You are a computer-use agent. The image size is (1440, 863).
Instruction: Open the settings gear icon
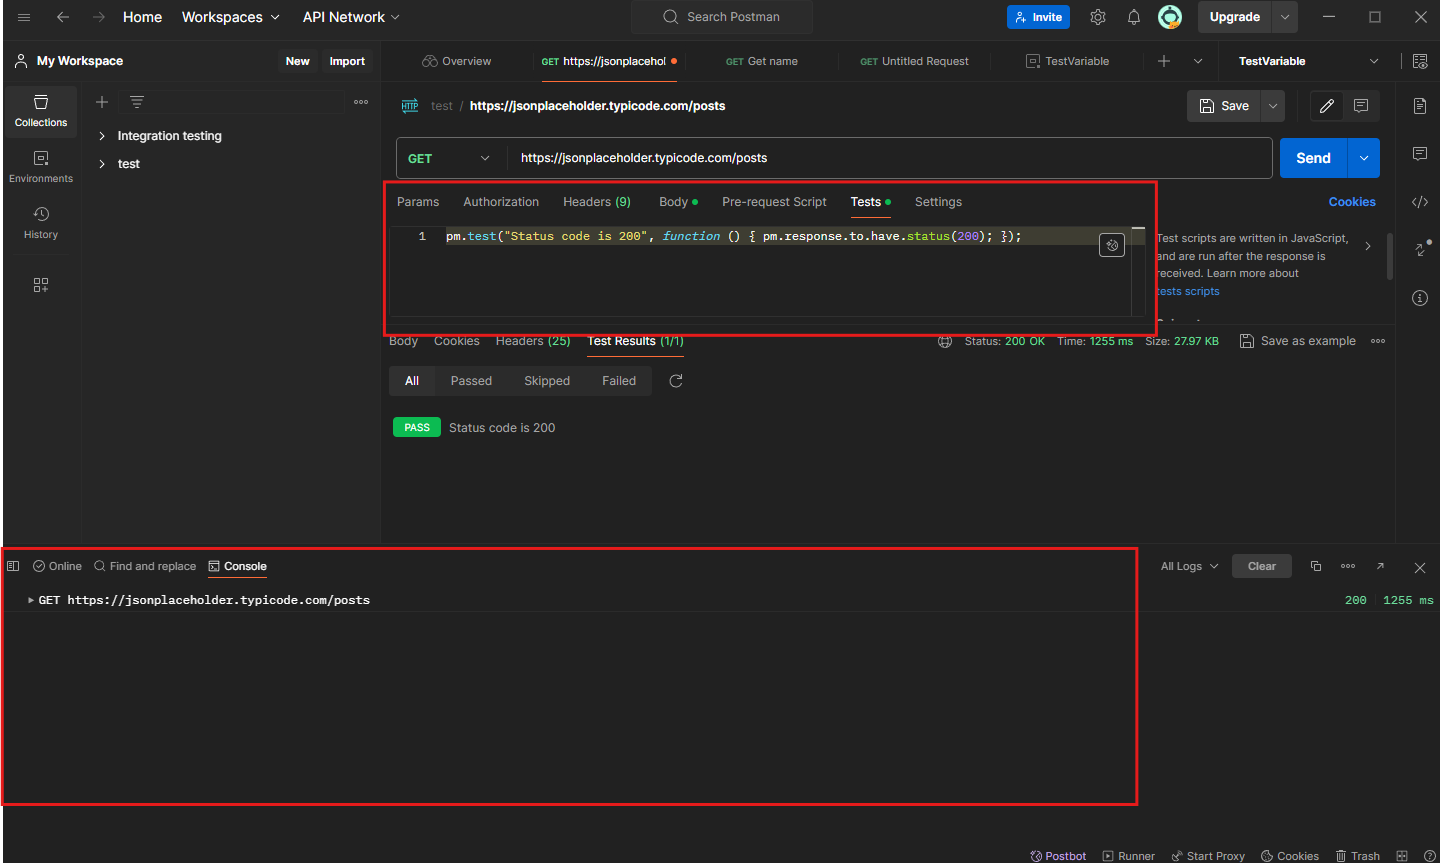pos(1098,17)
